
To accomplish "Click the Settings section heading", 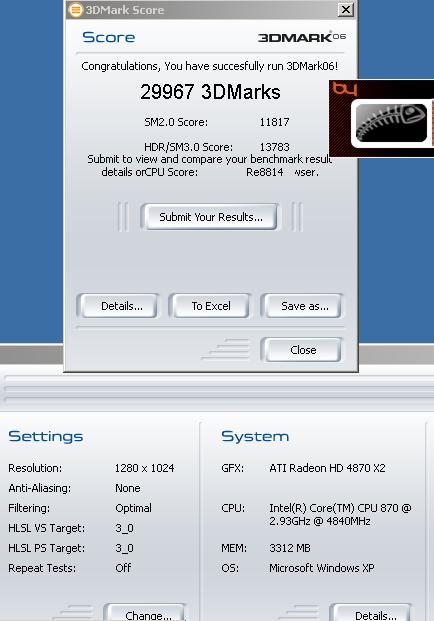I will point(46,436).
